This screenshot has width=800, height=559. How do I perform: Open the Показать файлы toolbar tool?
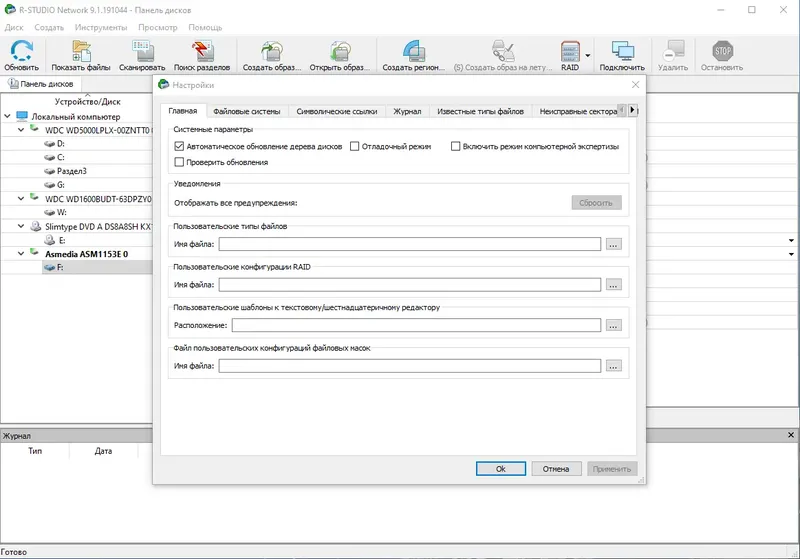(81, 56)
